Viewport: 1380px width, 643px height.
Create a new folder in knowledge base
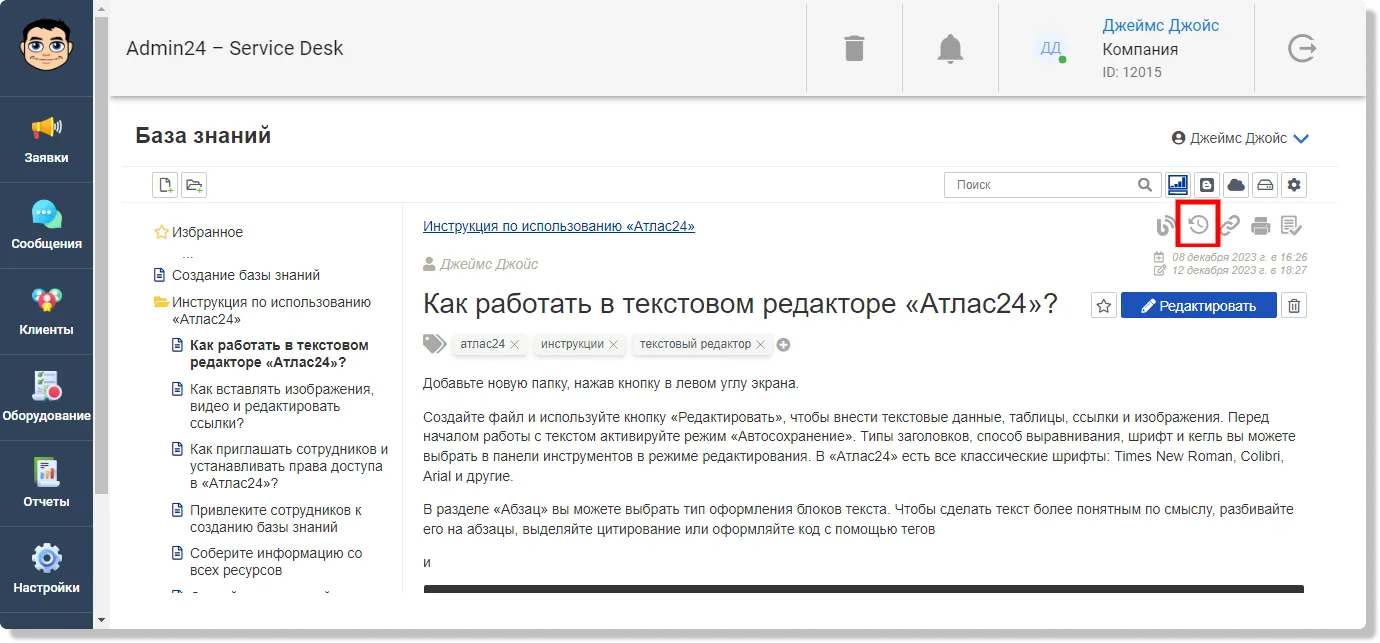point(194,184)
